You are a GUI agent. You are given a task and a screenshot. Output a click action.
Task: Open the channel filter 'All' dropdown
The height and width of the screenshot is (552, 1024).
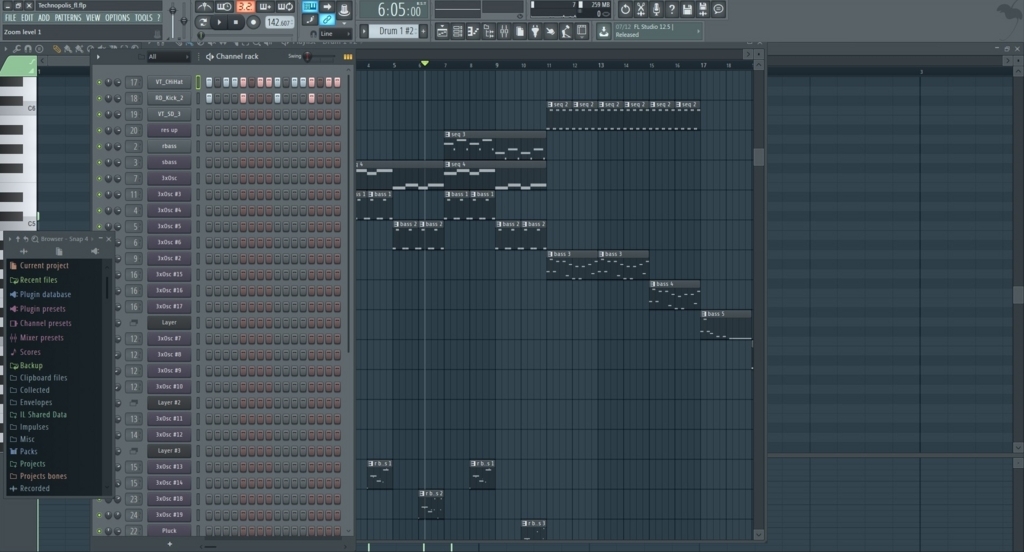point(167,57)
